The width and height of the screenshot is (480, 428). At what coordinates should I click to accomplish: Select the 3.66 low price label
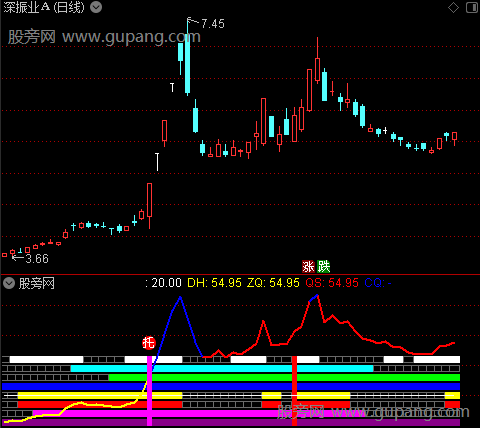click(37, 259)
